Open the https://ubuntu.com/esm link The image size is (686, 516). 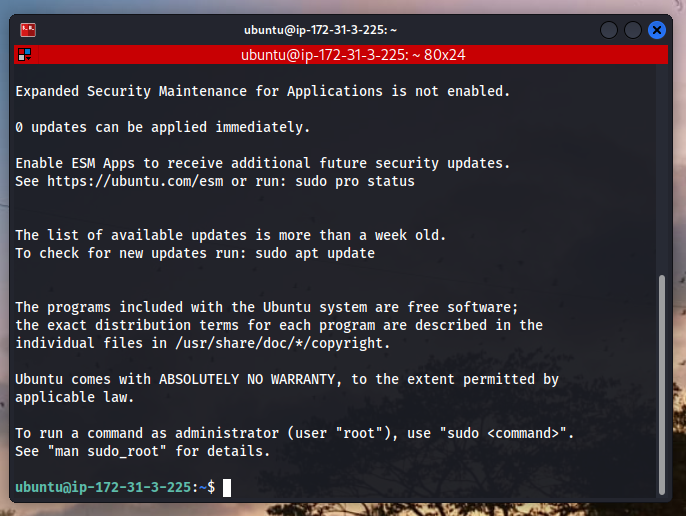[x=135, y=181]
